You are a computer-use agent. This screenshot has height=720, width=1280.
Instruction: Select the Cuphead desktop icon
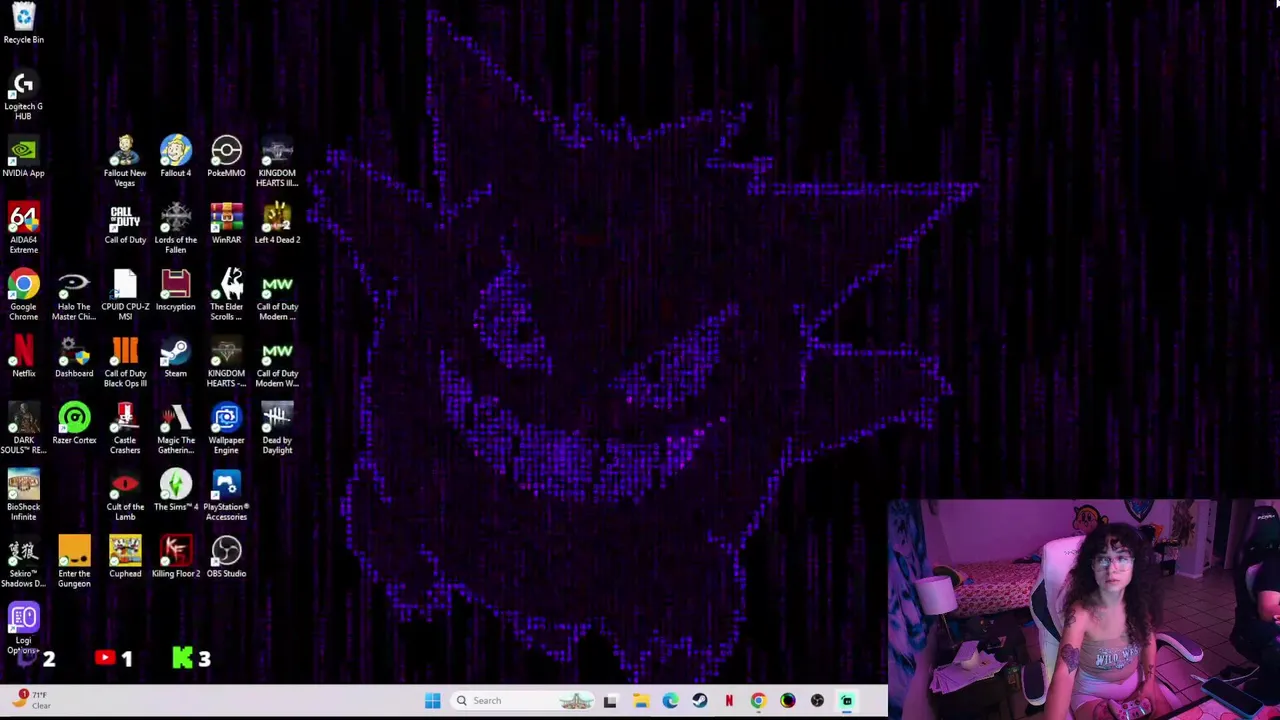(125, 558)
